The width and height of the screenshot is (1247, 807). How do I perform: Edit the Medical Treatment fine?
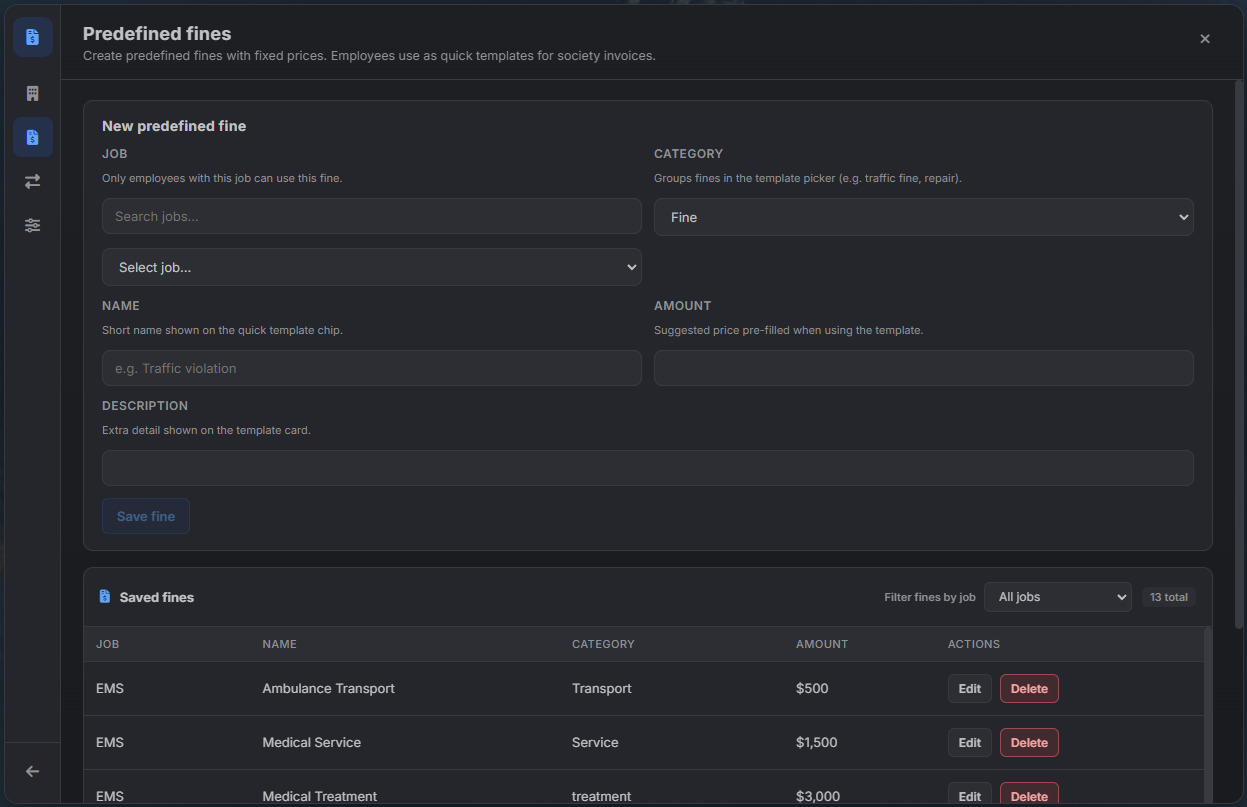[970, 795]
